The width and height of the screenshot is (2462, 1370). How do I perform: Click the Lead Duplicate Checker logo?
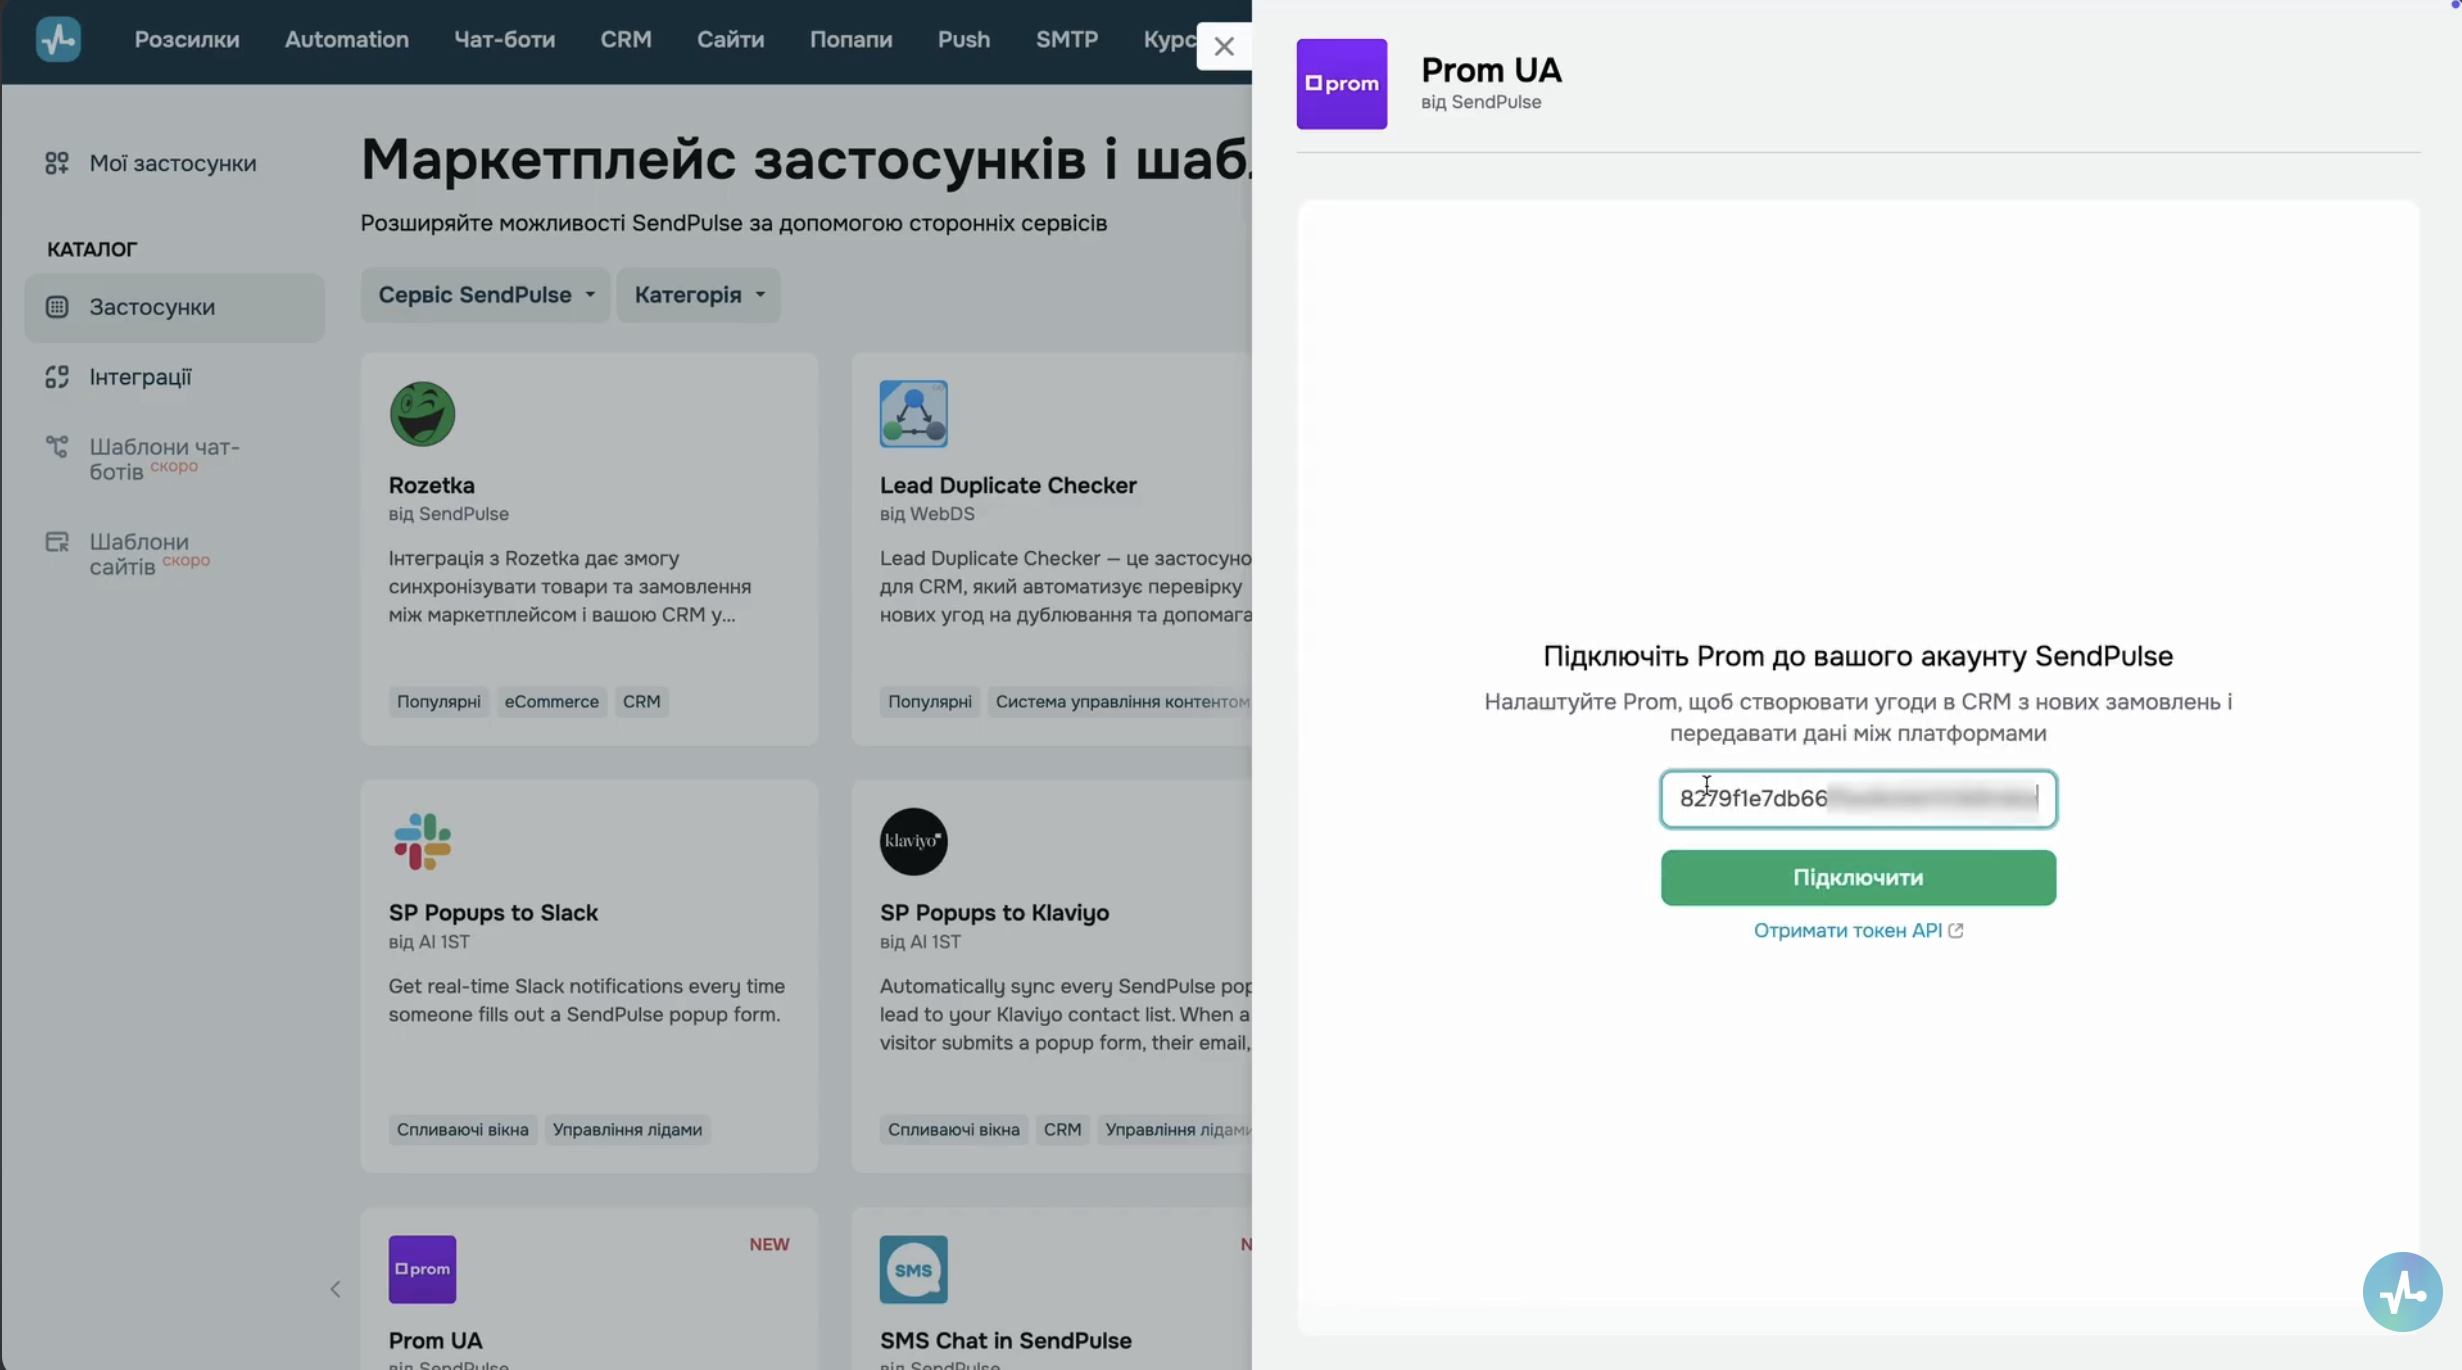click(x=913, y=413)
